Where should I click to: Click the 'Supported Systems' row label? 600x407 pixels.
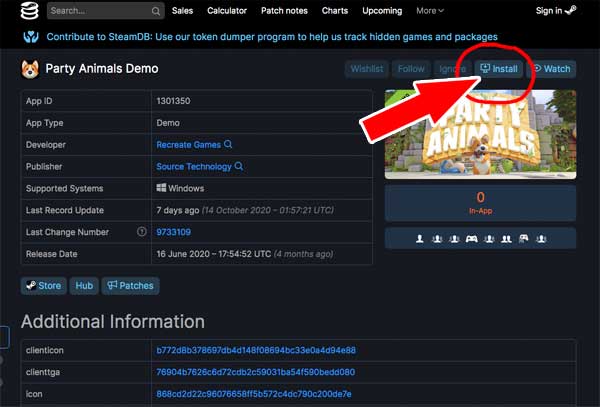[65, 189]
